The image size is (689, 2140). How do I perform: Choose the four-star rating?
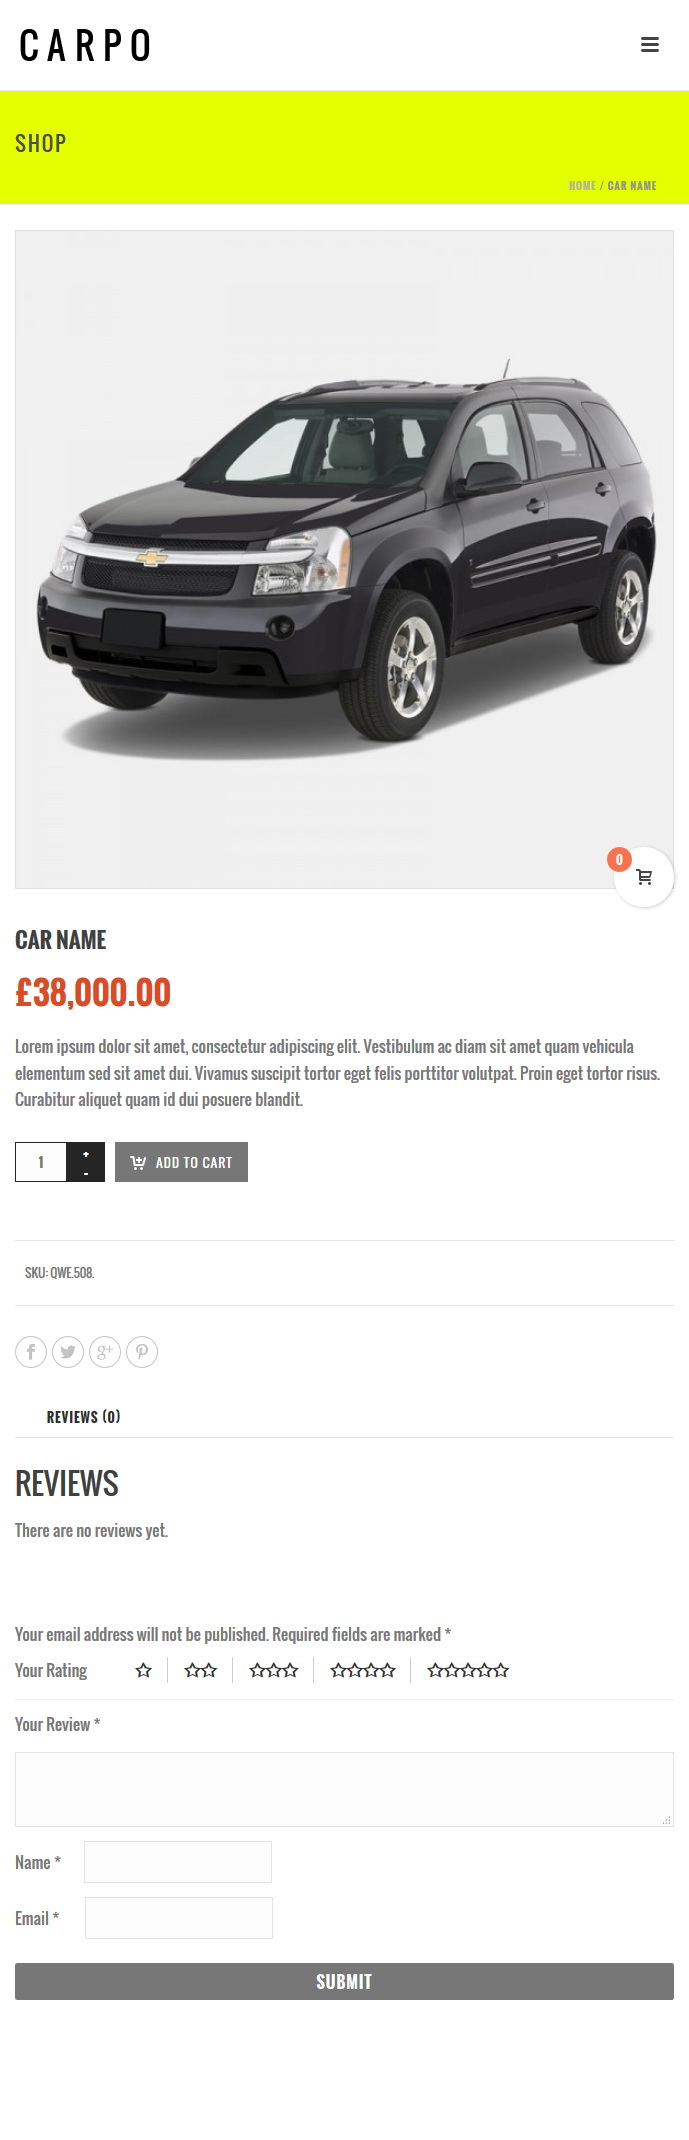tap(363, 1670)
